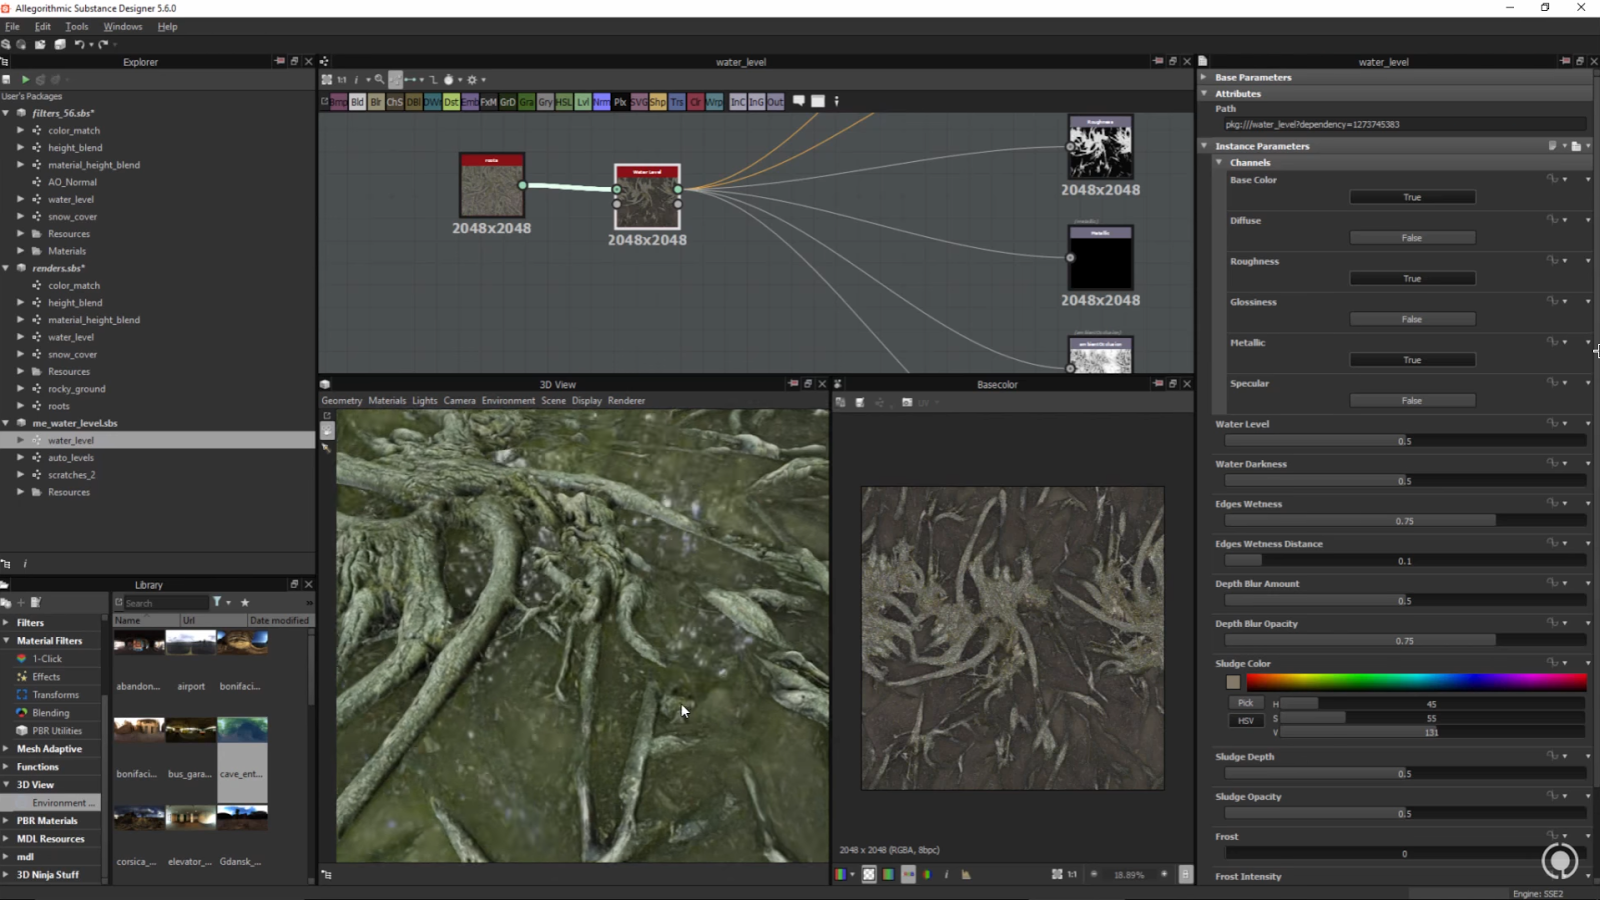Click the Gradient (Gra) node shortcut
The height and width of the screenshot is (900, 1600).
point(526,102)
